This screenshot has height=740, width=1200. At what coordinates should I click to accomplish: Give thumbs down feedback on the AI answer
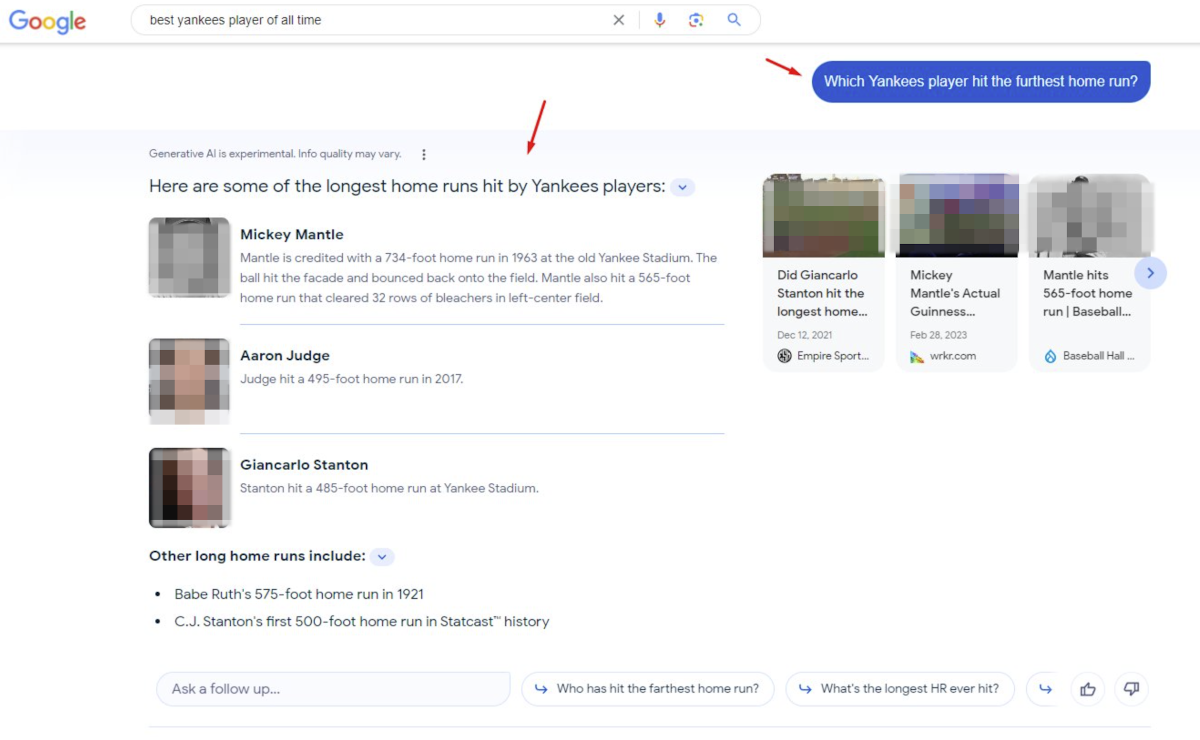1131,689
